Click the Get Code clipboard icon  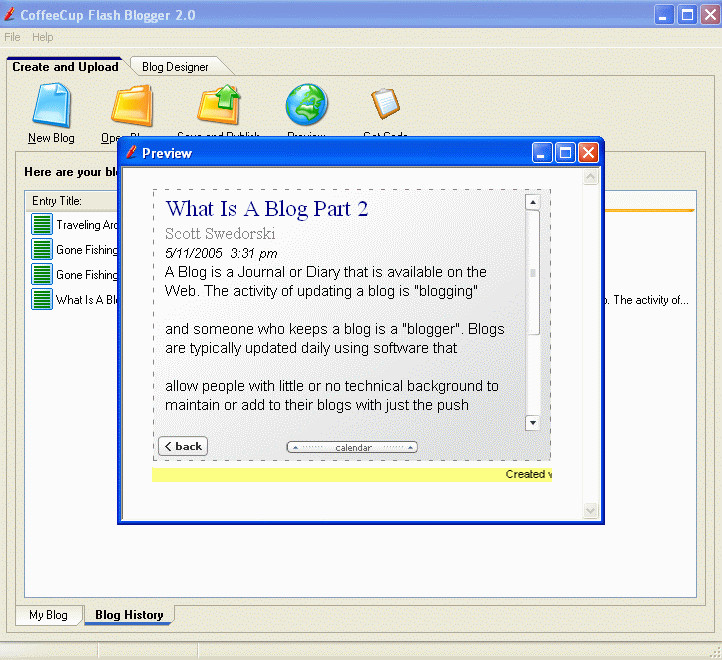point(385,103)
